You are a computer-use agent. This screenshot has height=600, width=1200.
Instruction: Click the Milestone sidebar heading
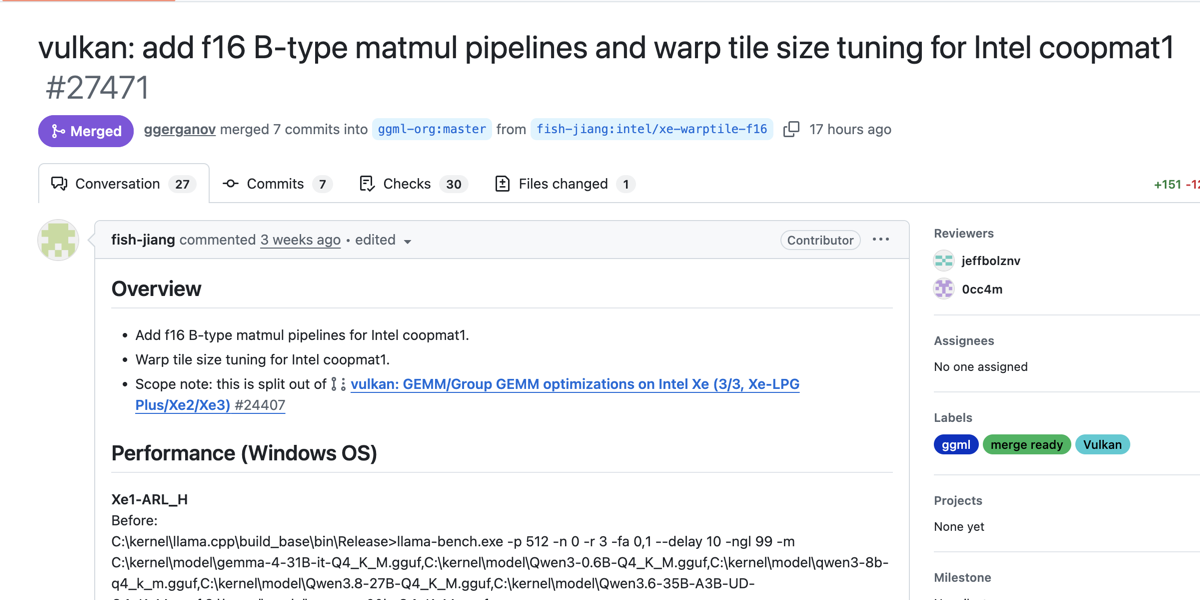(962, 578)
